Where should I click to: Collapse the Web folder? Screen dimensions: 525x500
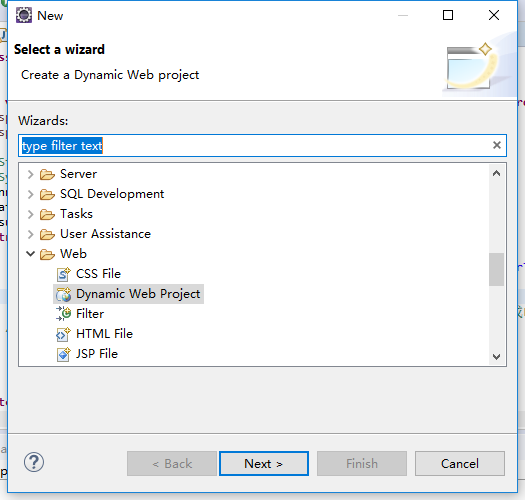30,254
